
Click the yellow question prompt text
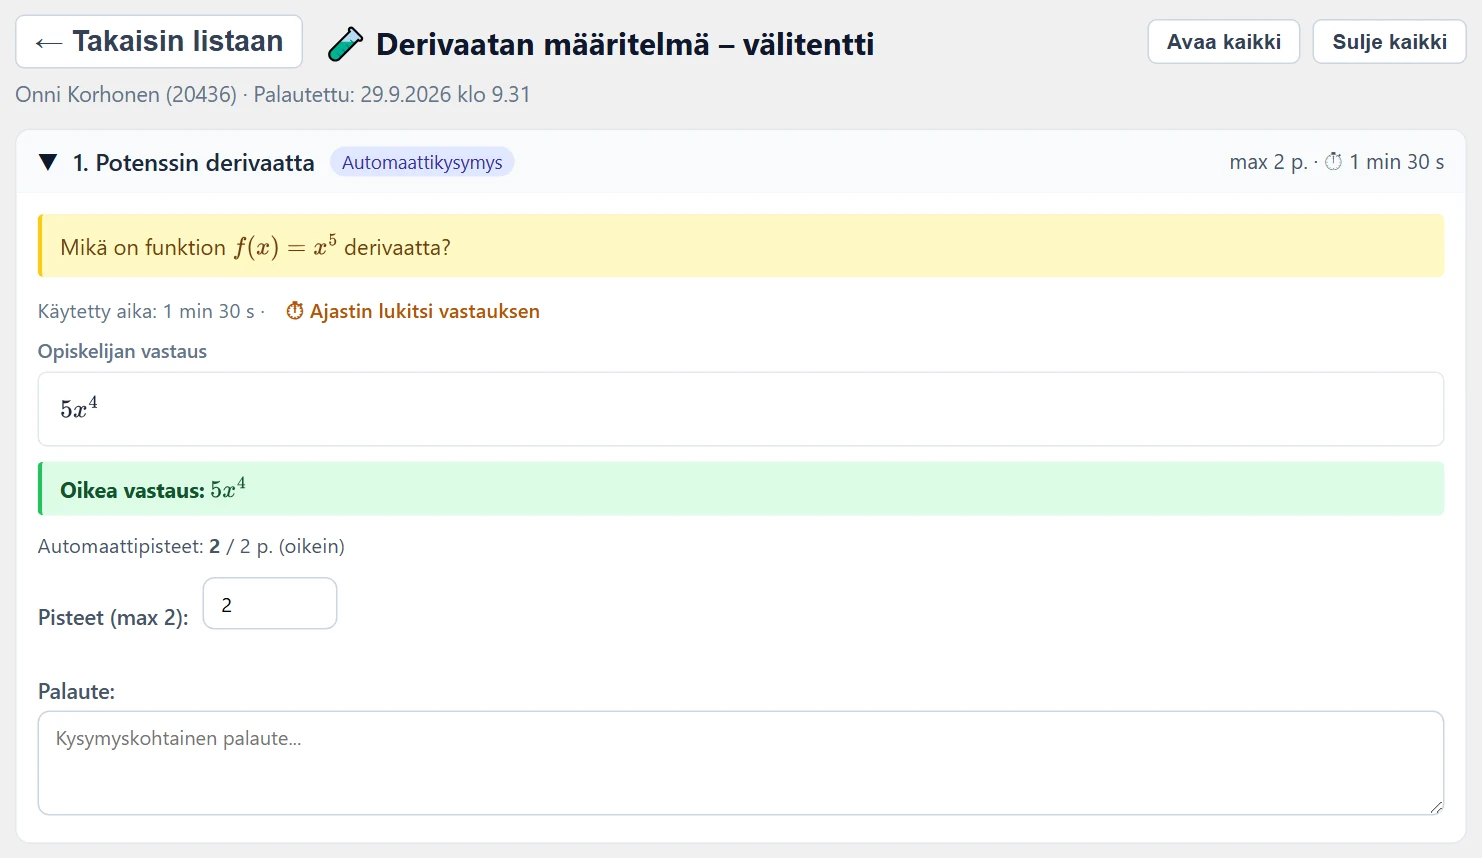coord(255,246)
